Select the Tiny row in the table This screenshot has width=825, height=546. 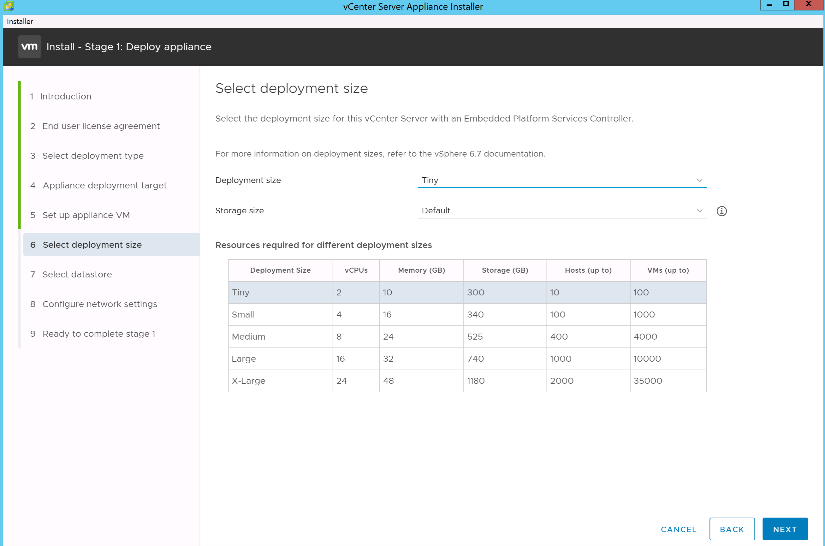click(467, 292)
